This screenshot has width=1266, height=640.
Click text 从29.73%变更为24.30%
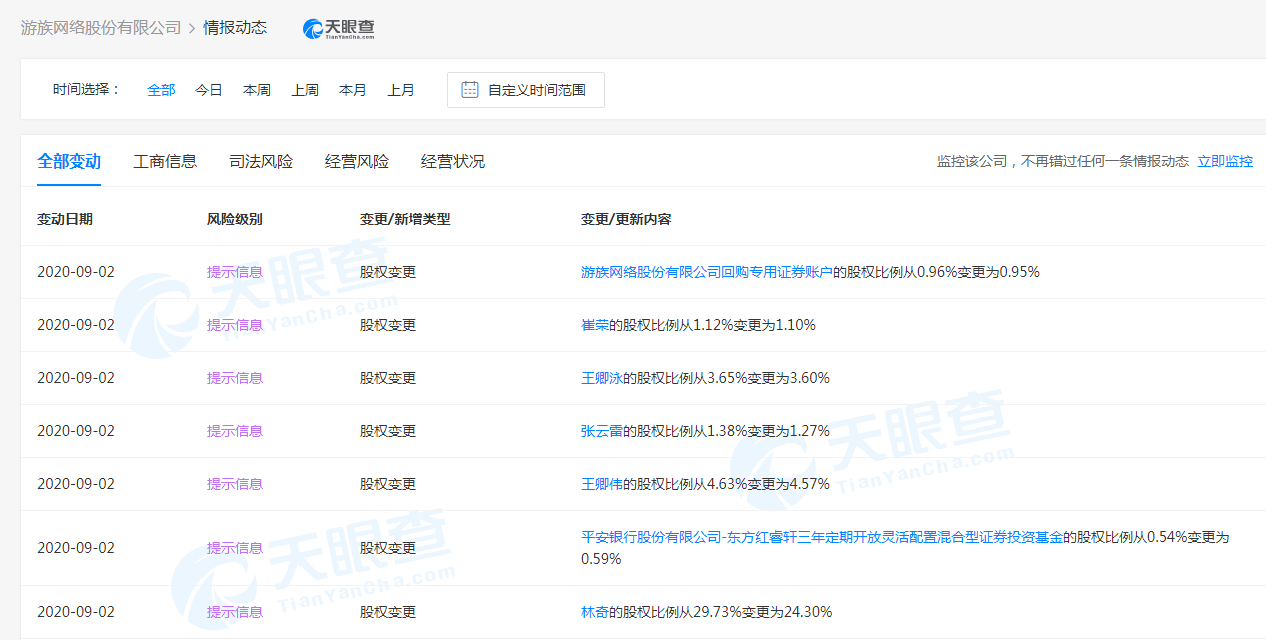point(755,612)
